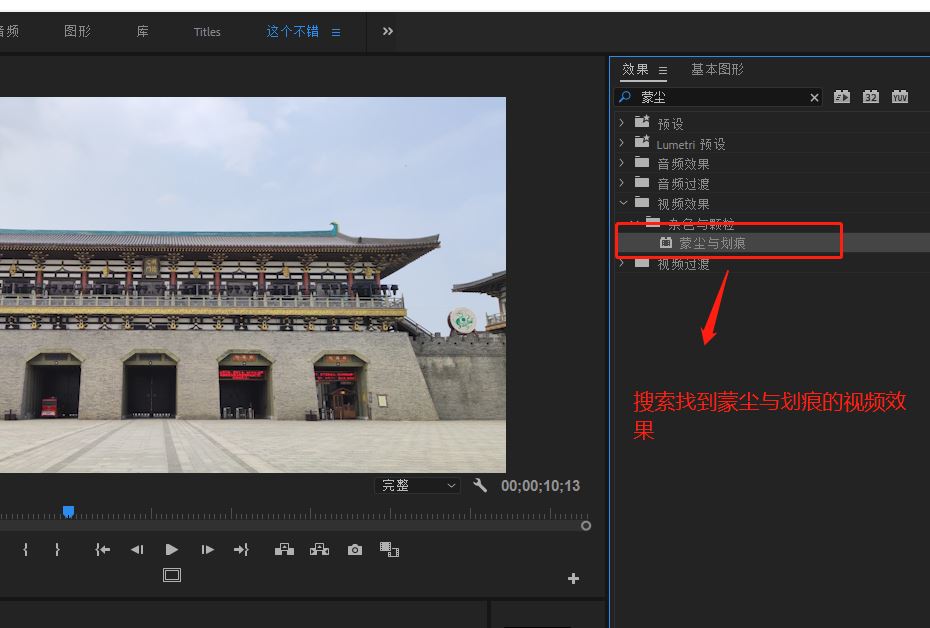Toggle YUV effects filter icon
Screen dimensions: 930x628
[900, 97]
